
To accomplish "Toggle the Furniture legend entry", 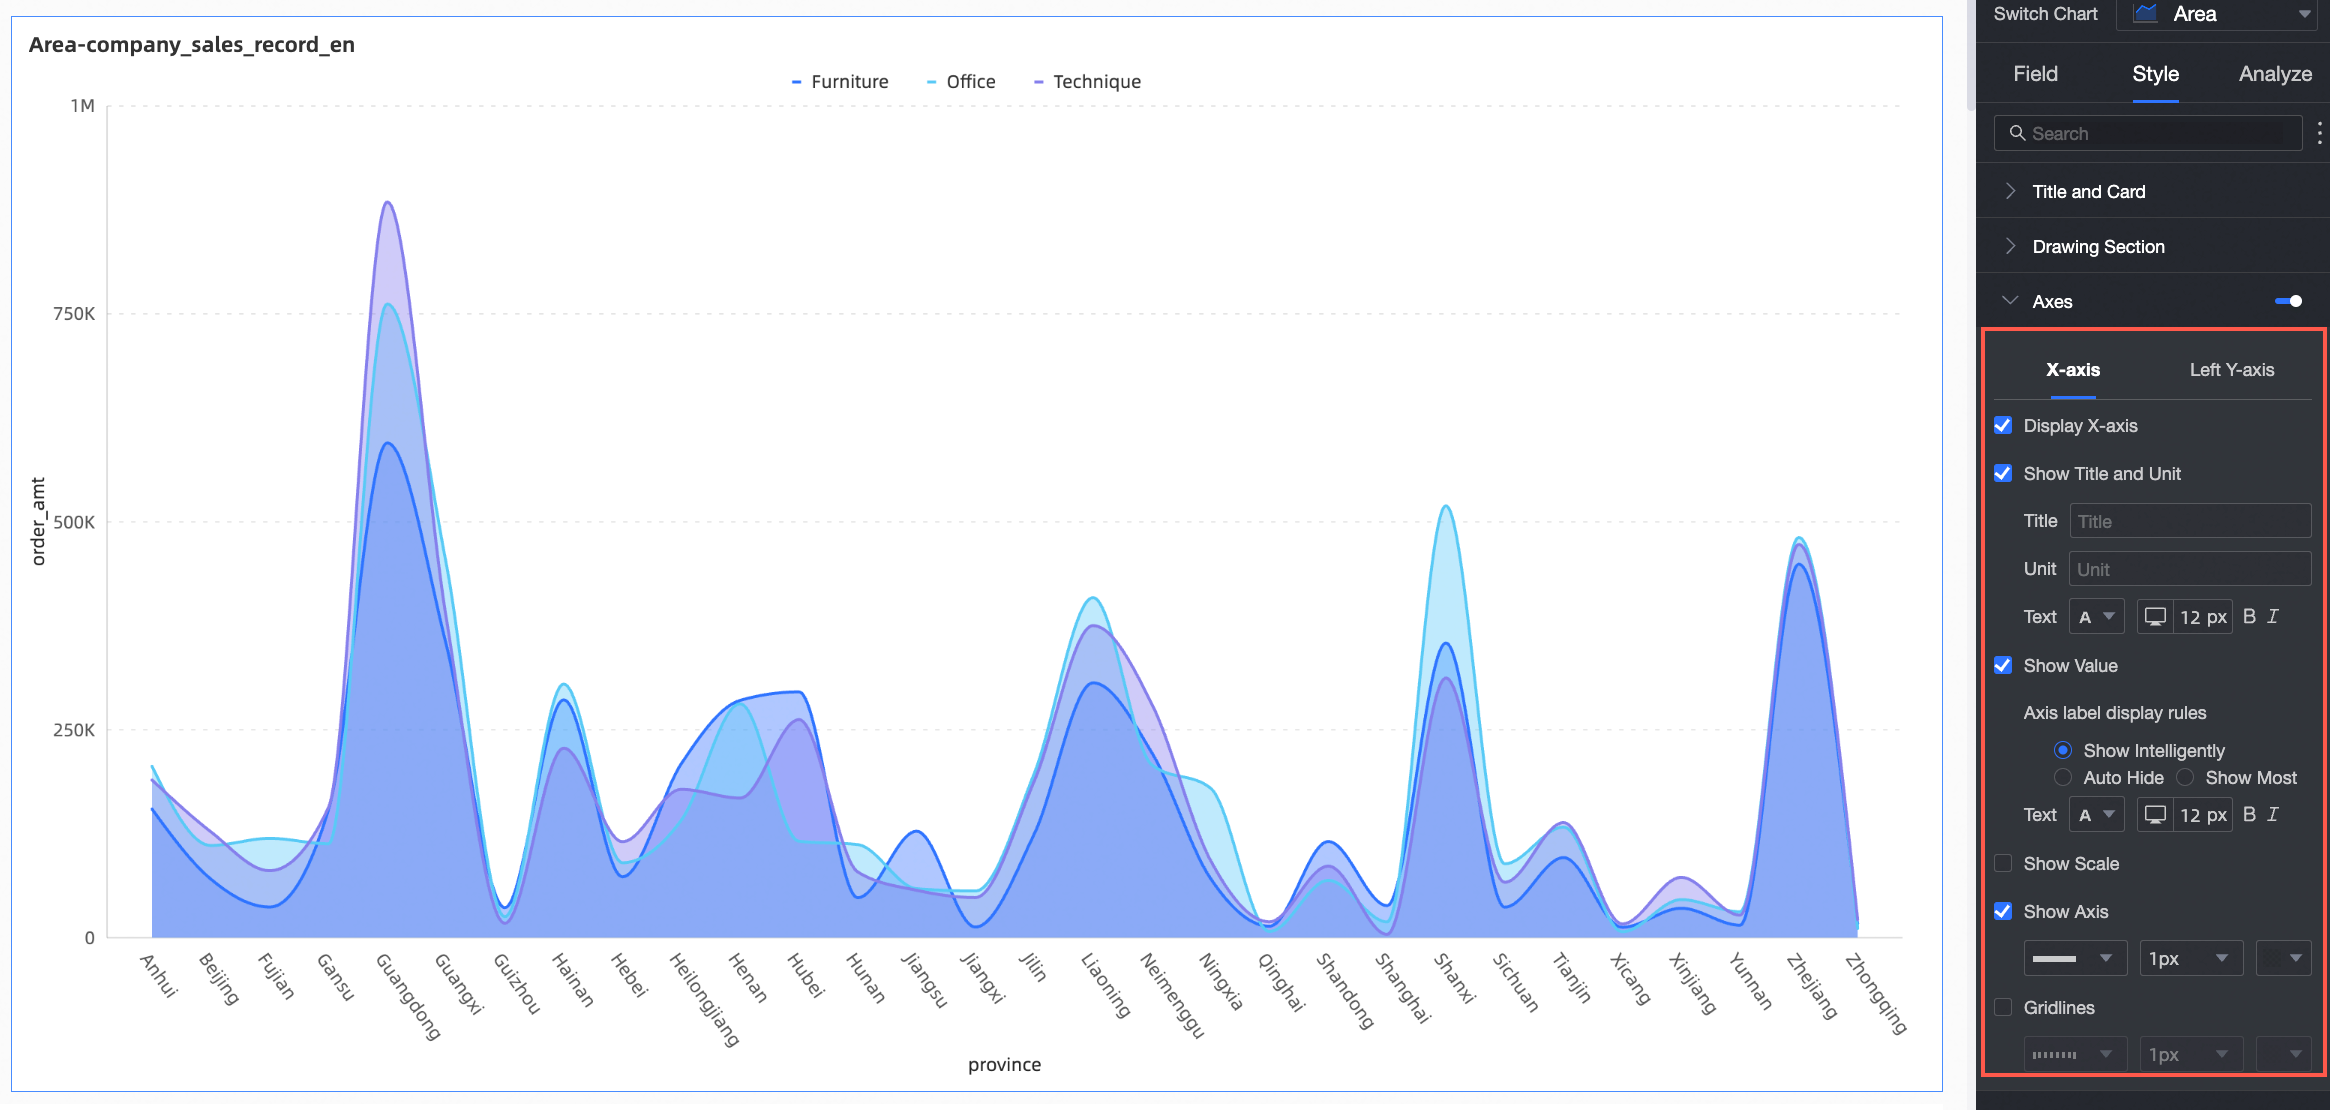I will point(839,82).
